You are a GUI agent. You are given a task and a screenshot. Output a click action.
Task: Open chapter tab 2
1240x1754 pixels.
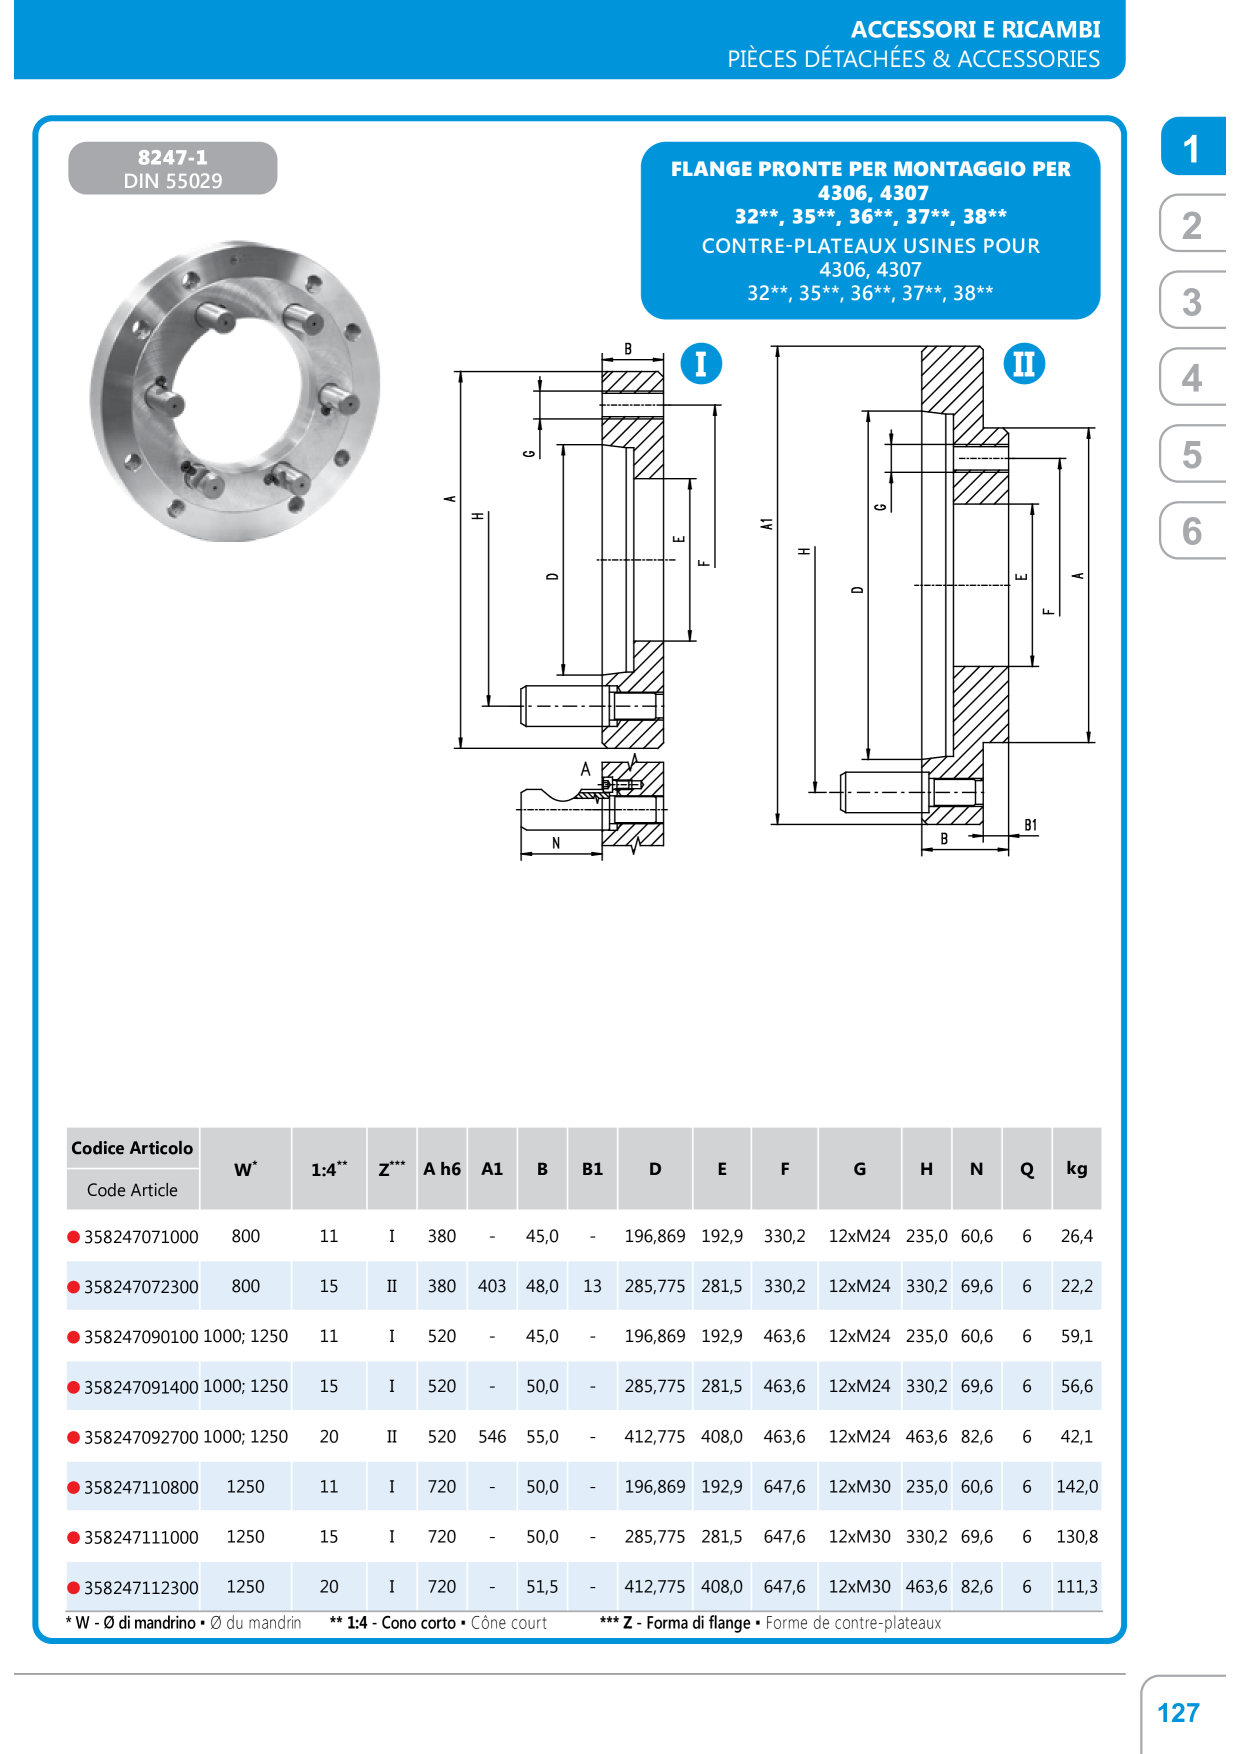(x=1193, y=224)
